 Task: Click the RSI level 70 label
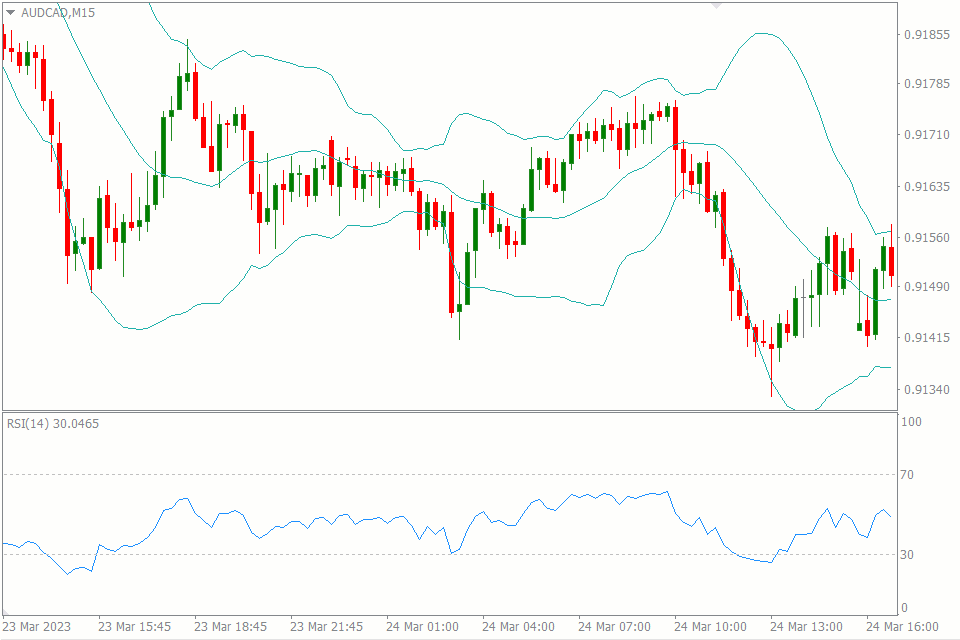click(x=907, y=474)
